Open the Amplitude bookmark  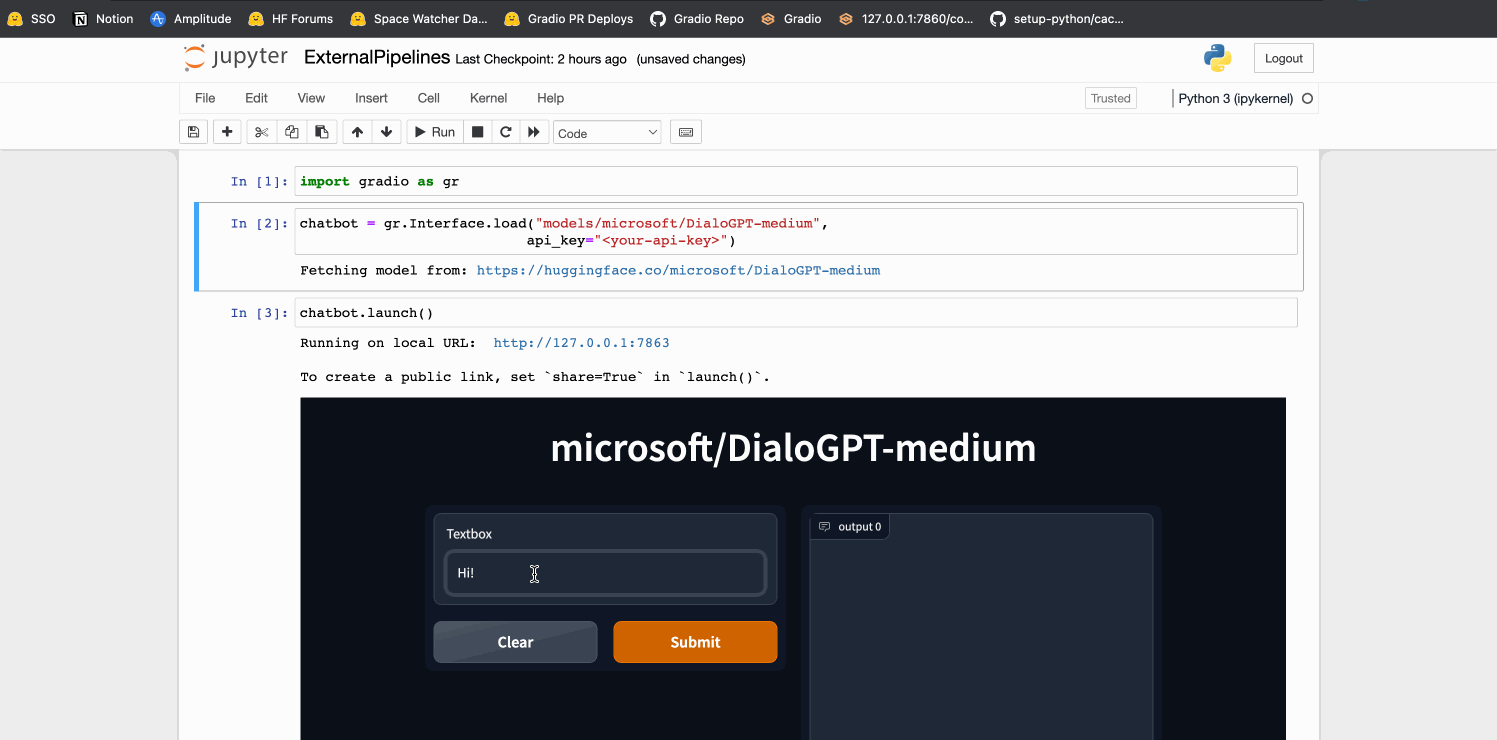coord(191,18)
